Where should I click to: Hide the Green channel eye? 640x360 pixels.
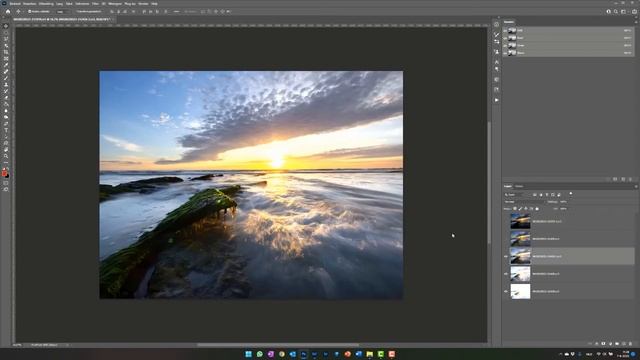tap(505, 45)
